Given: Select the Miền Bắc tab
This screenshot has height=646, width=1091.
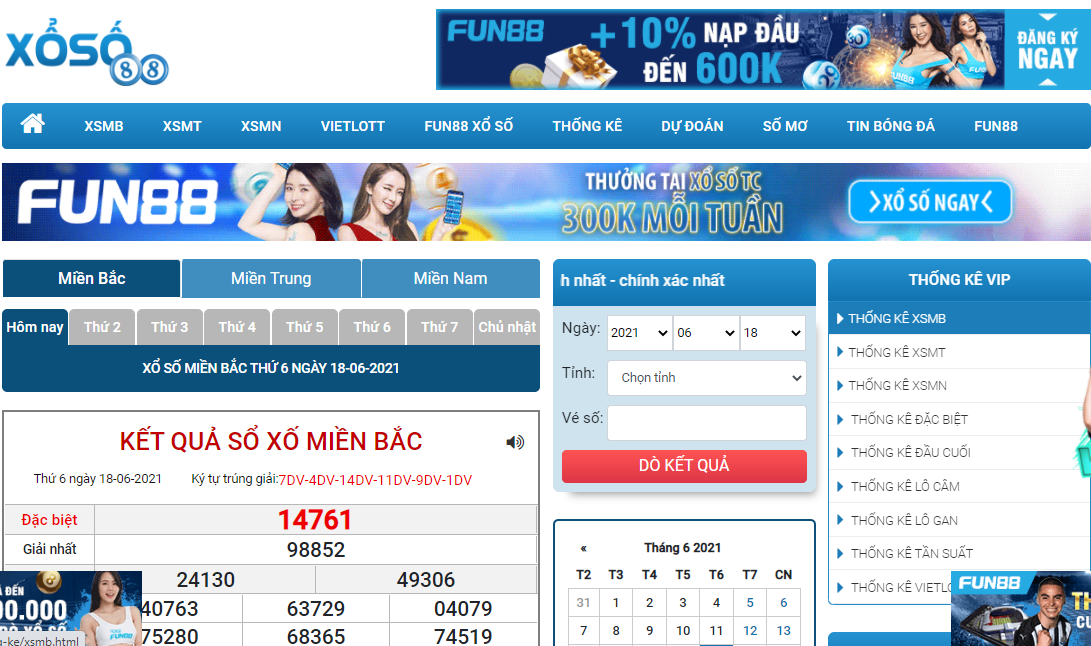Looking at the screenshot, I should click(x=92, y=278).
